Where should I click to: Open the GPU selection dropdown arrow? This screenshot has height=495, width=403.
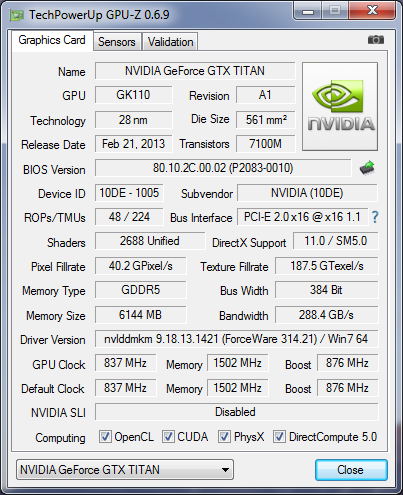coord(225,470)
